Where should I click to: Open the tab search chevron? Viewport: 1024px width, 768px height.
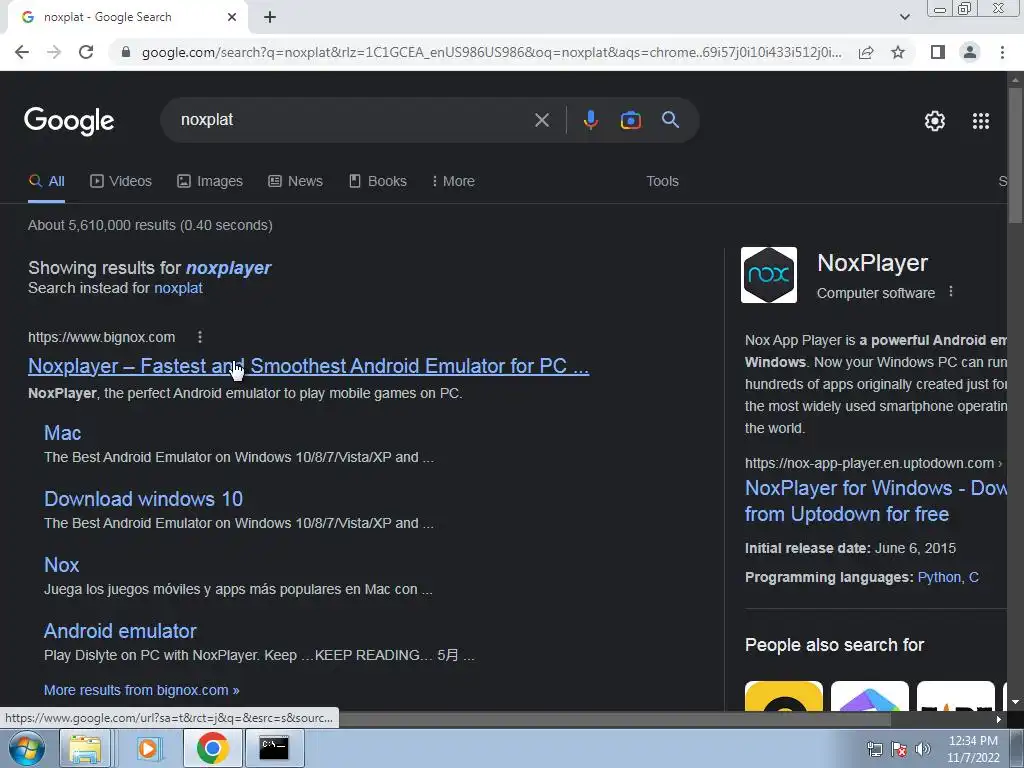(904, 17)
